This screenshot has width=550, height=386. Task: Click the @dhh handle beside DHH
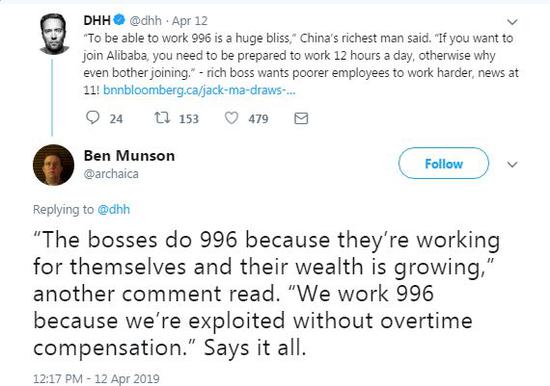tap(146, 21)
